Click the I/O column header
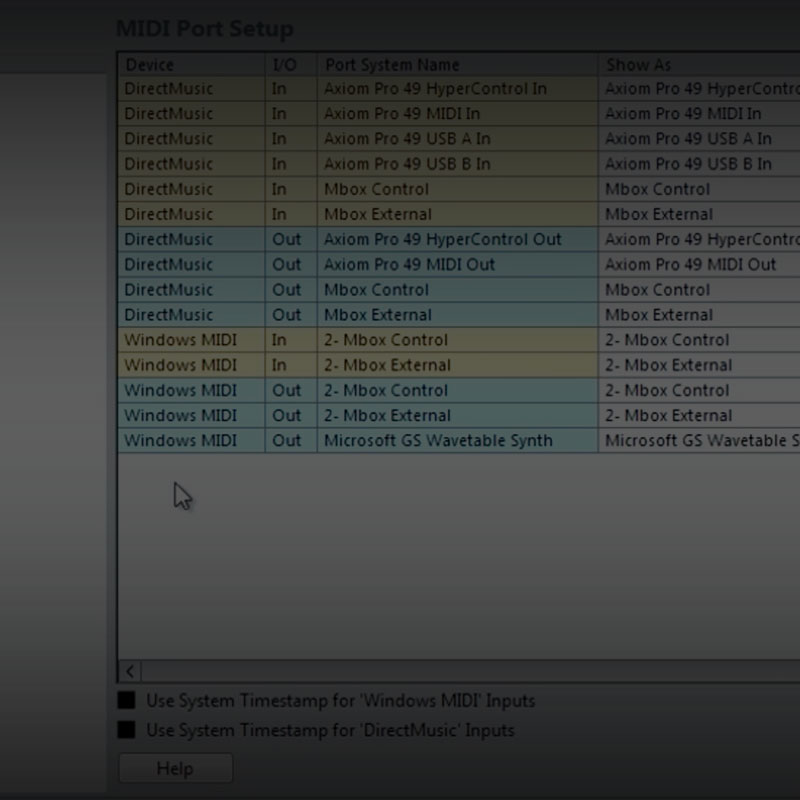Screen dimensions: 800x800 coord(291,65)
